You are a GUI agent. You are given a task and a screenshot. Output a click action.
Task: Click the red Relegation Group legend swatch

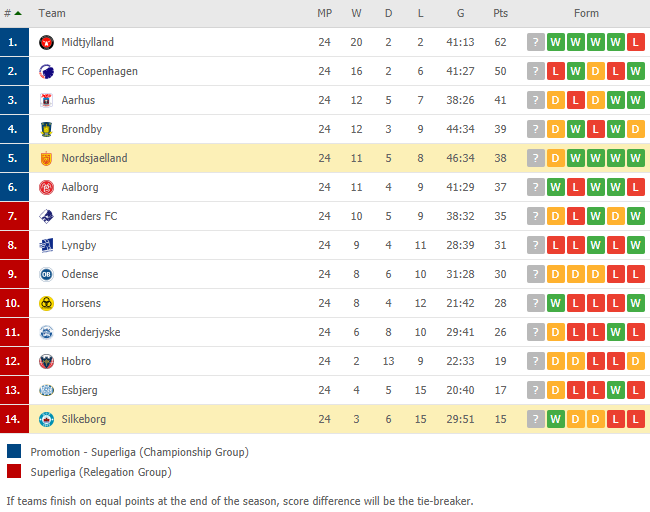pos(14,471)
